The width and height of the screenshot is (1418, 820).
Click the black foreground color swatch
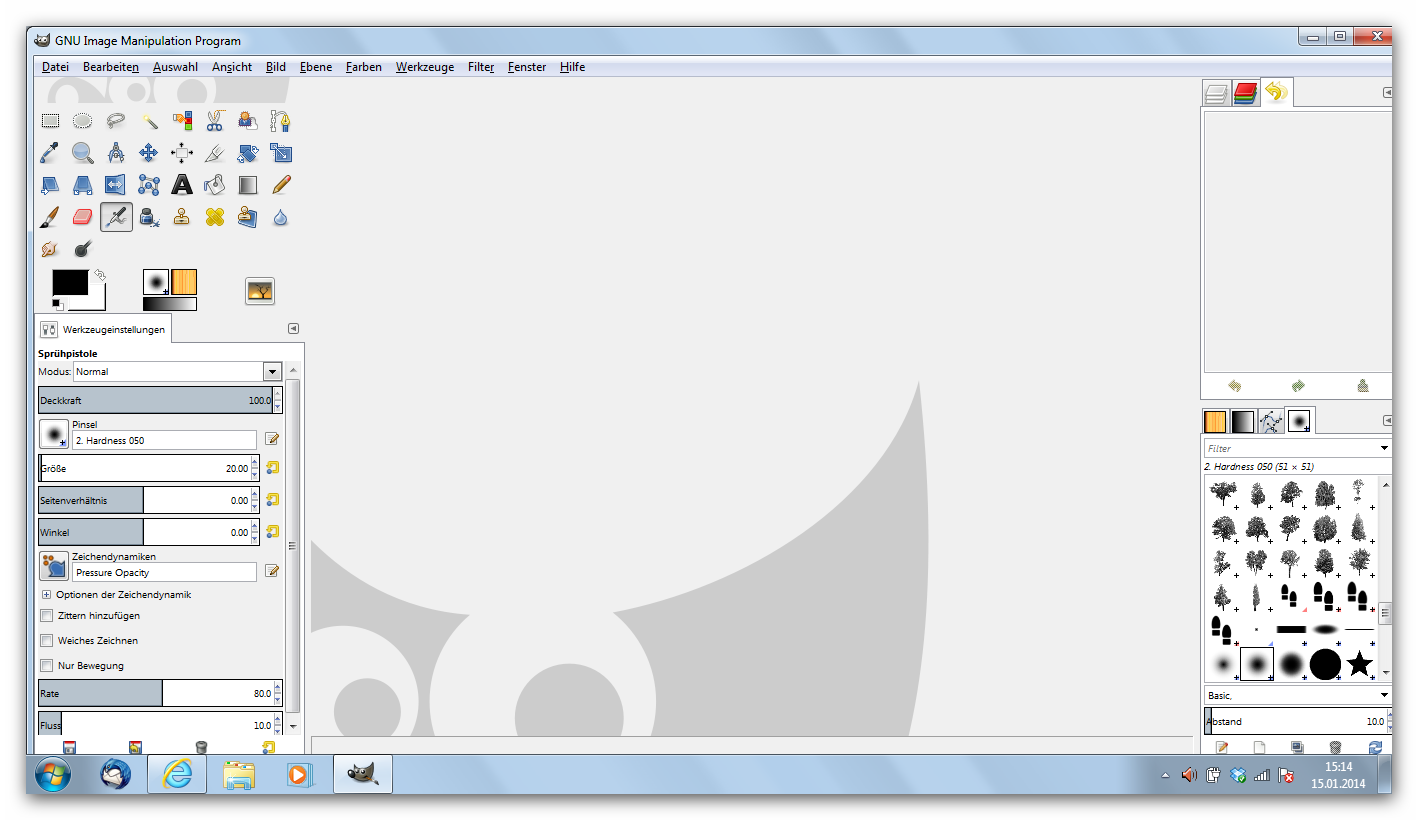pyautogui.click(x=70, y=282)
